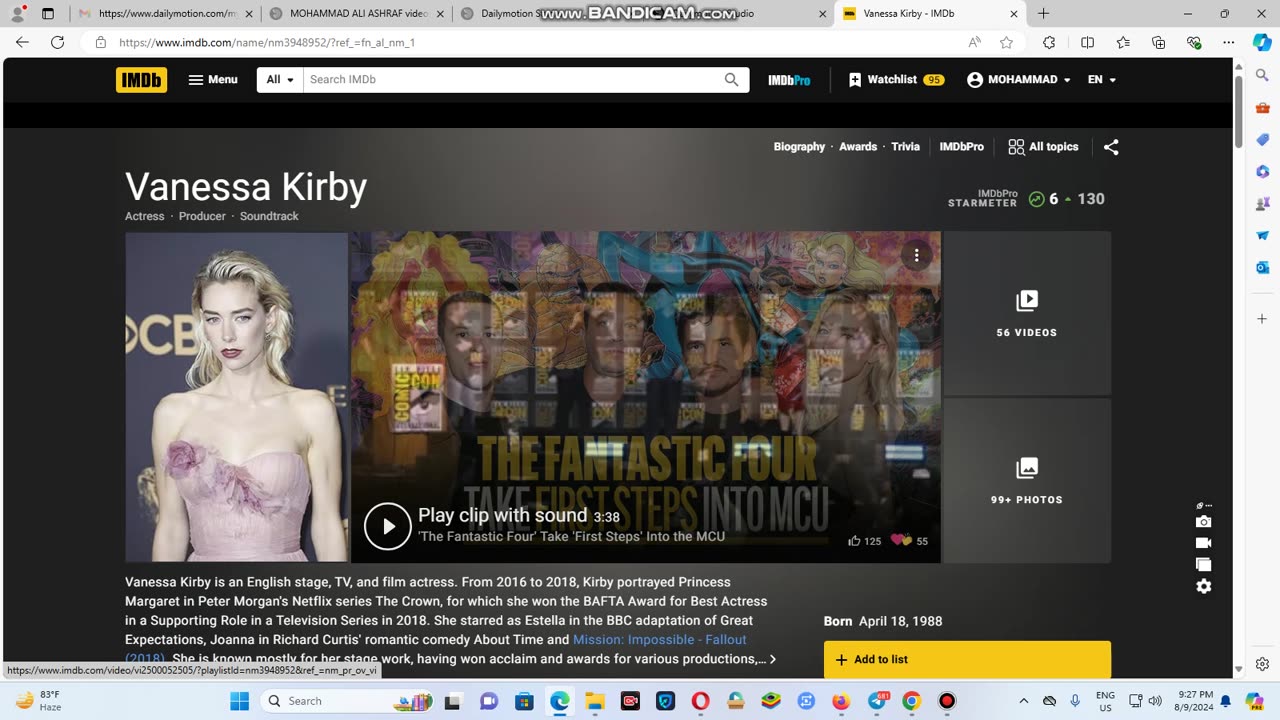Click the share icon for this page
The height and width of the screenshot is (720, 1280).
1111,147
